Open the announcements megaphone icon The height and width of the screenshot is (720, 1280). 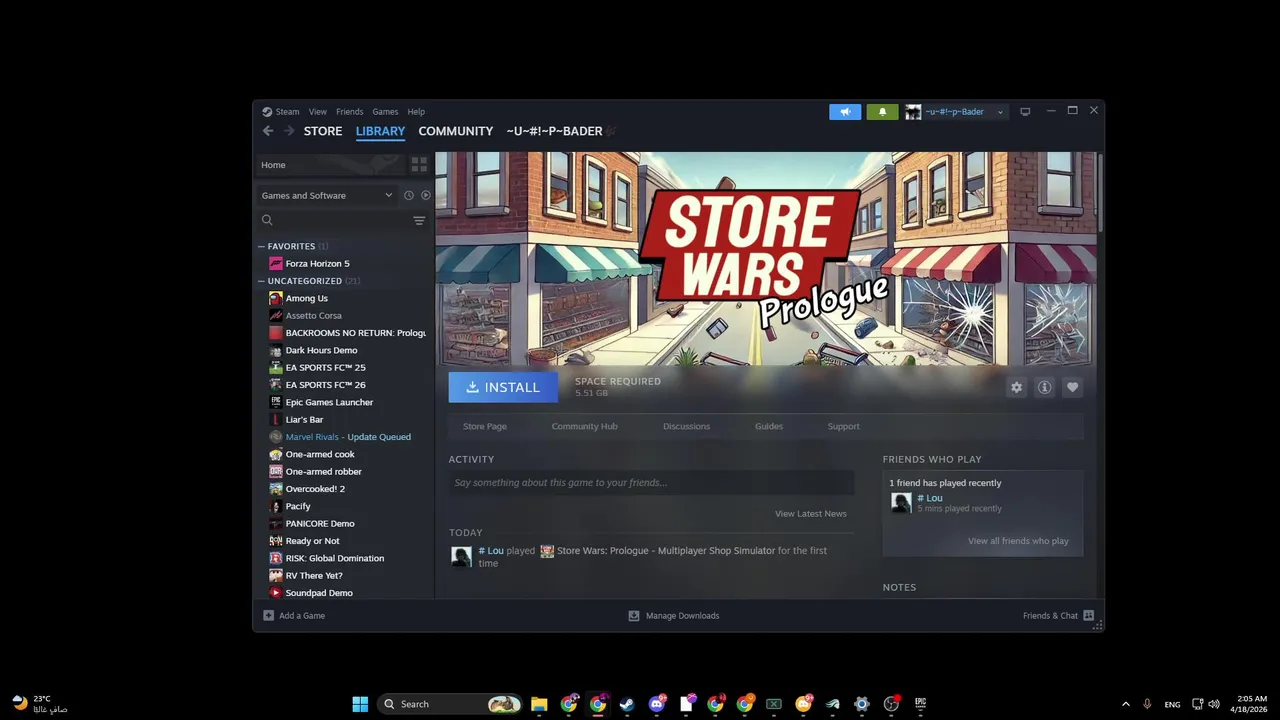tap(845, 112)
